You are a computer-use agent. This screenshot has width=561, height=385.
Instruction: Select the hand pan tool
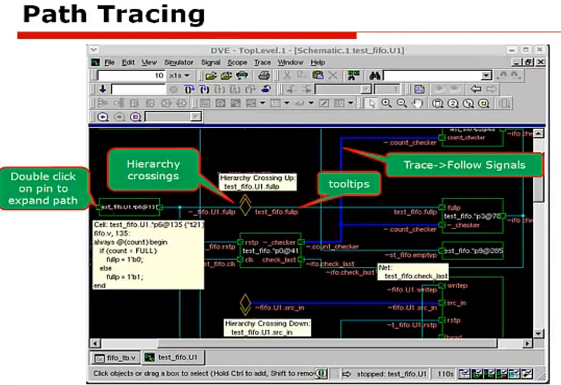[417, 103]
